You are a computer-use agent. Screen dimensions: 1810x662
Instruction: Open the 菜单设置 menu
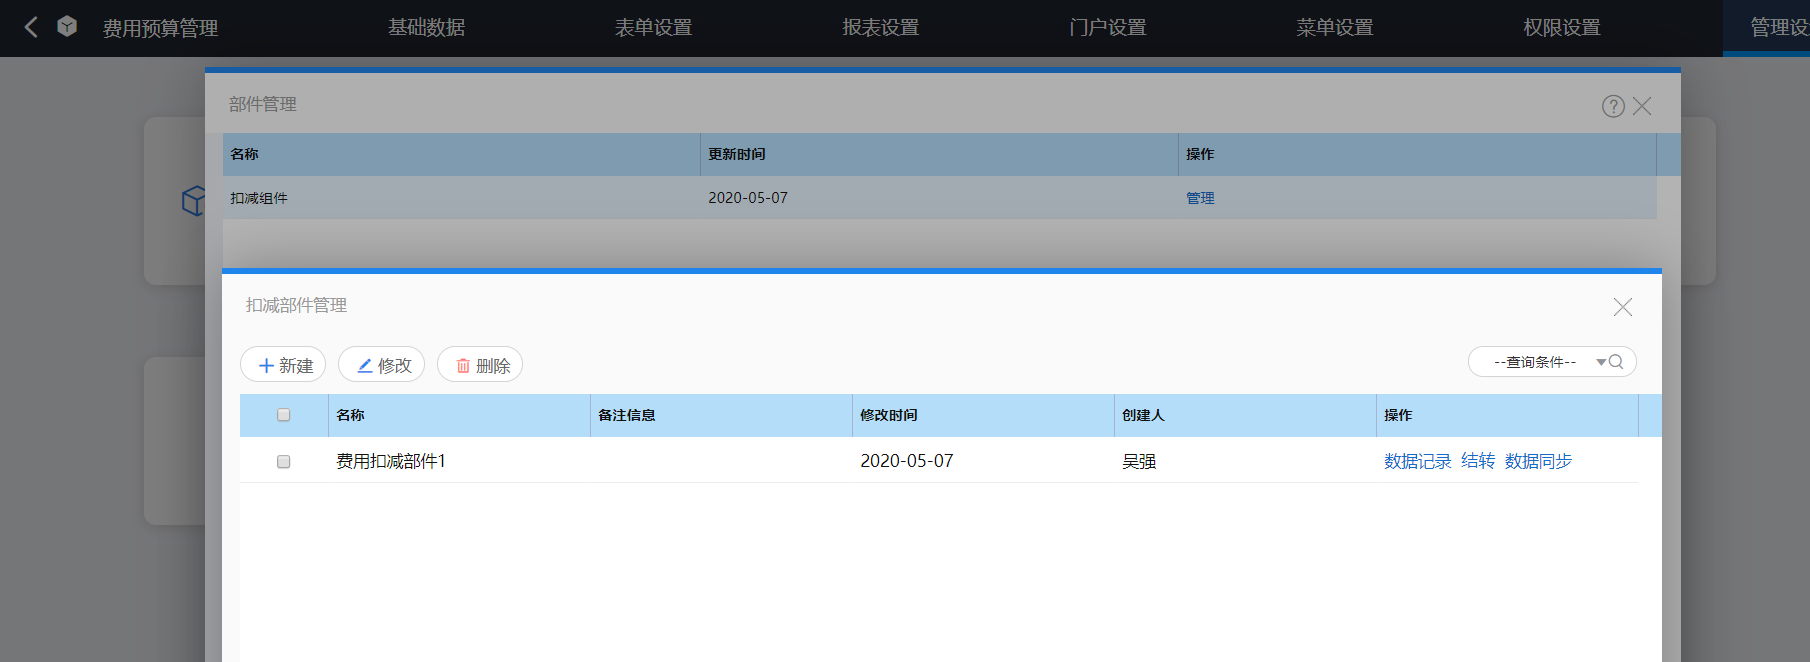tap(1335, 28)
